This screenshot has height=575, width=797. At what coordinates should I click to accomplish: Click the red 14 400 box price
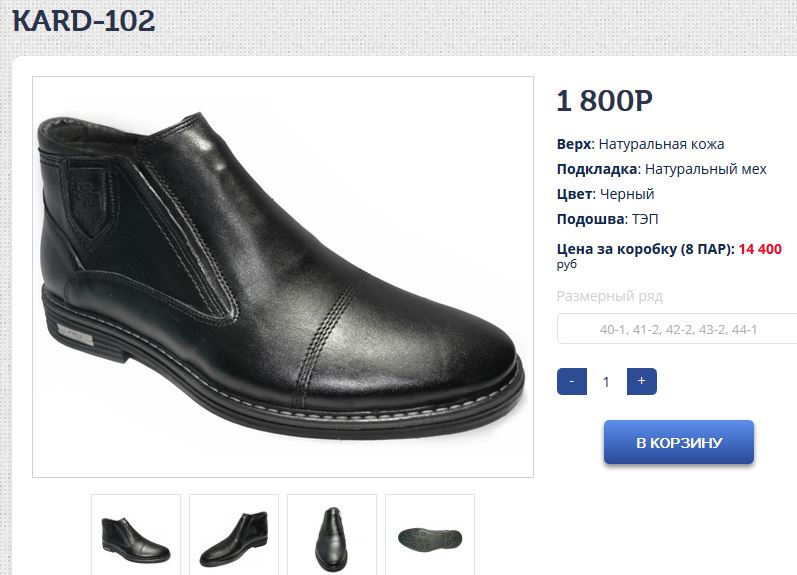760,249
